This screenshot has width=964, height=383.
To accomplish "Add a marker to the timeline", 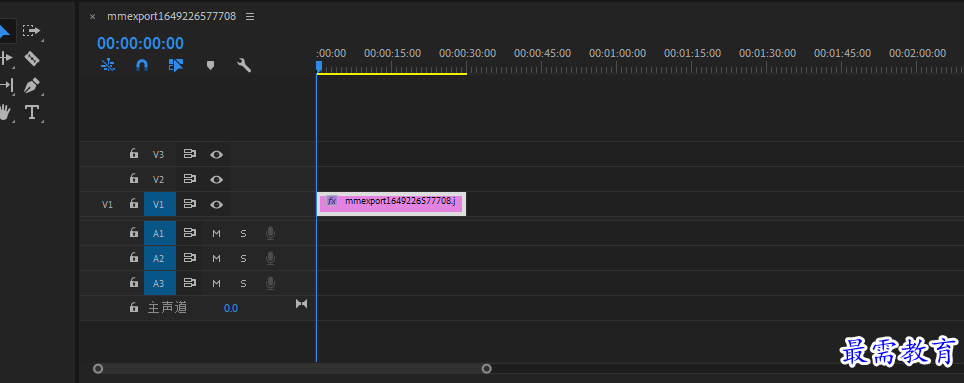I will coord(210,65).
